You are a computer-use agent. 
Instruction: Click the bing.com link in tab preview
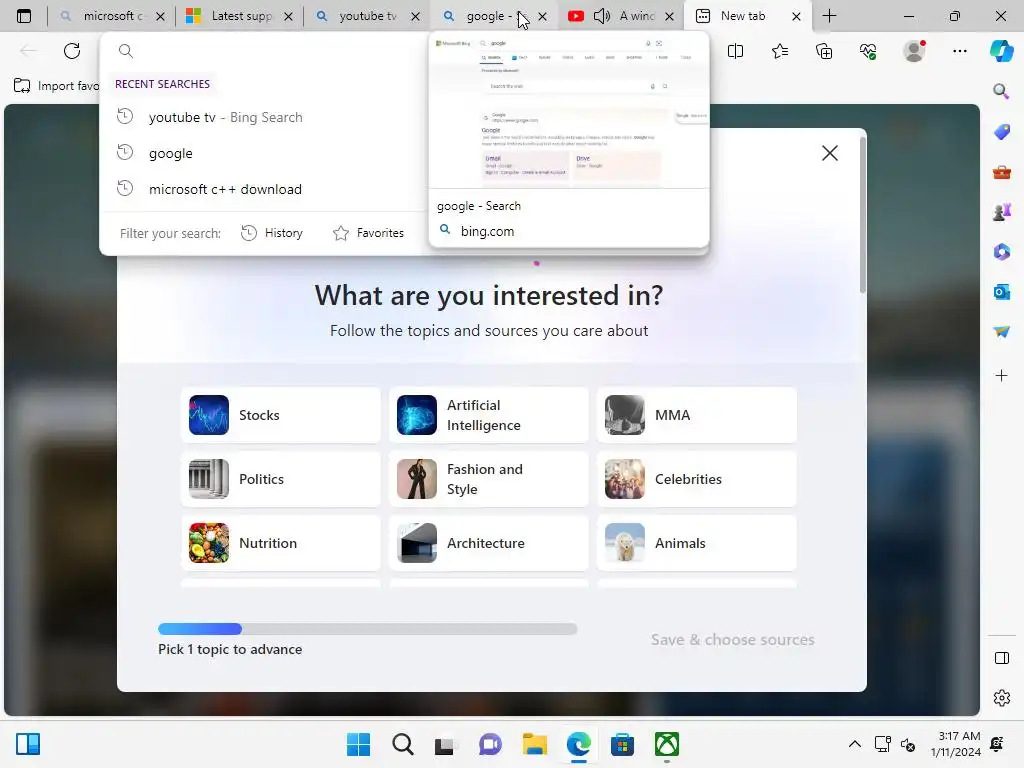487,231
